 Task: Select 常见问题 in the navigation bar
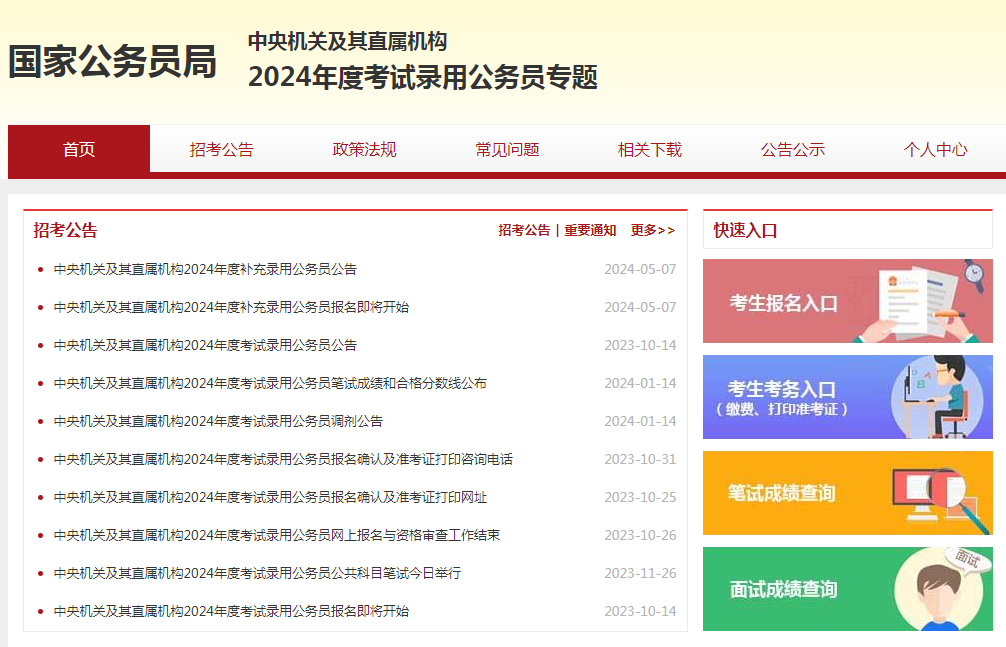(x=507, y=149)
